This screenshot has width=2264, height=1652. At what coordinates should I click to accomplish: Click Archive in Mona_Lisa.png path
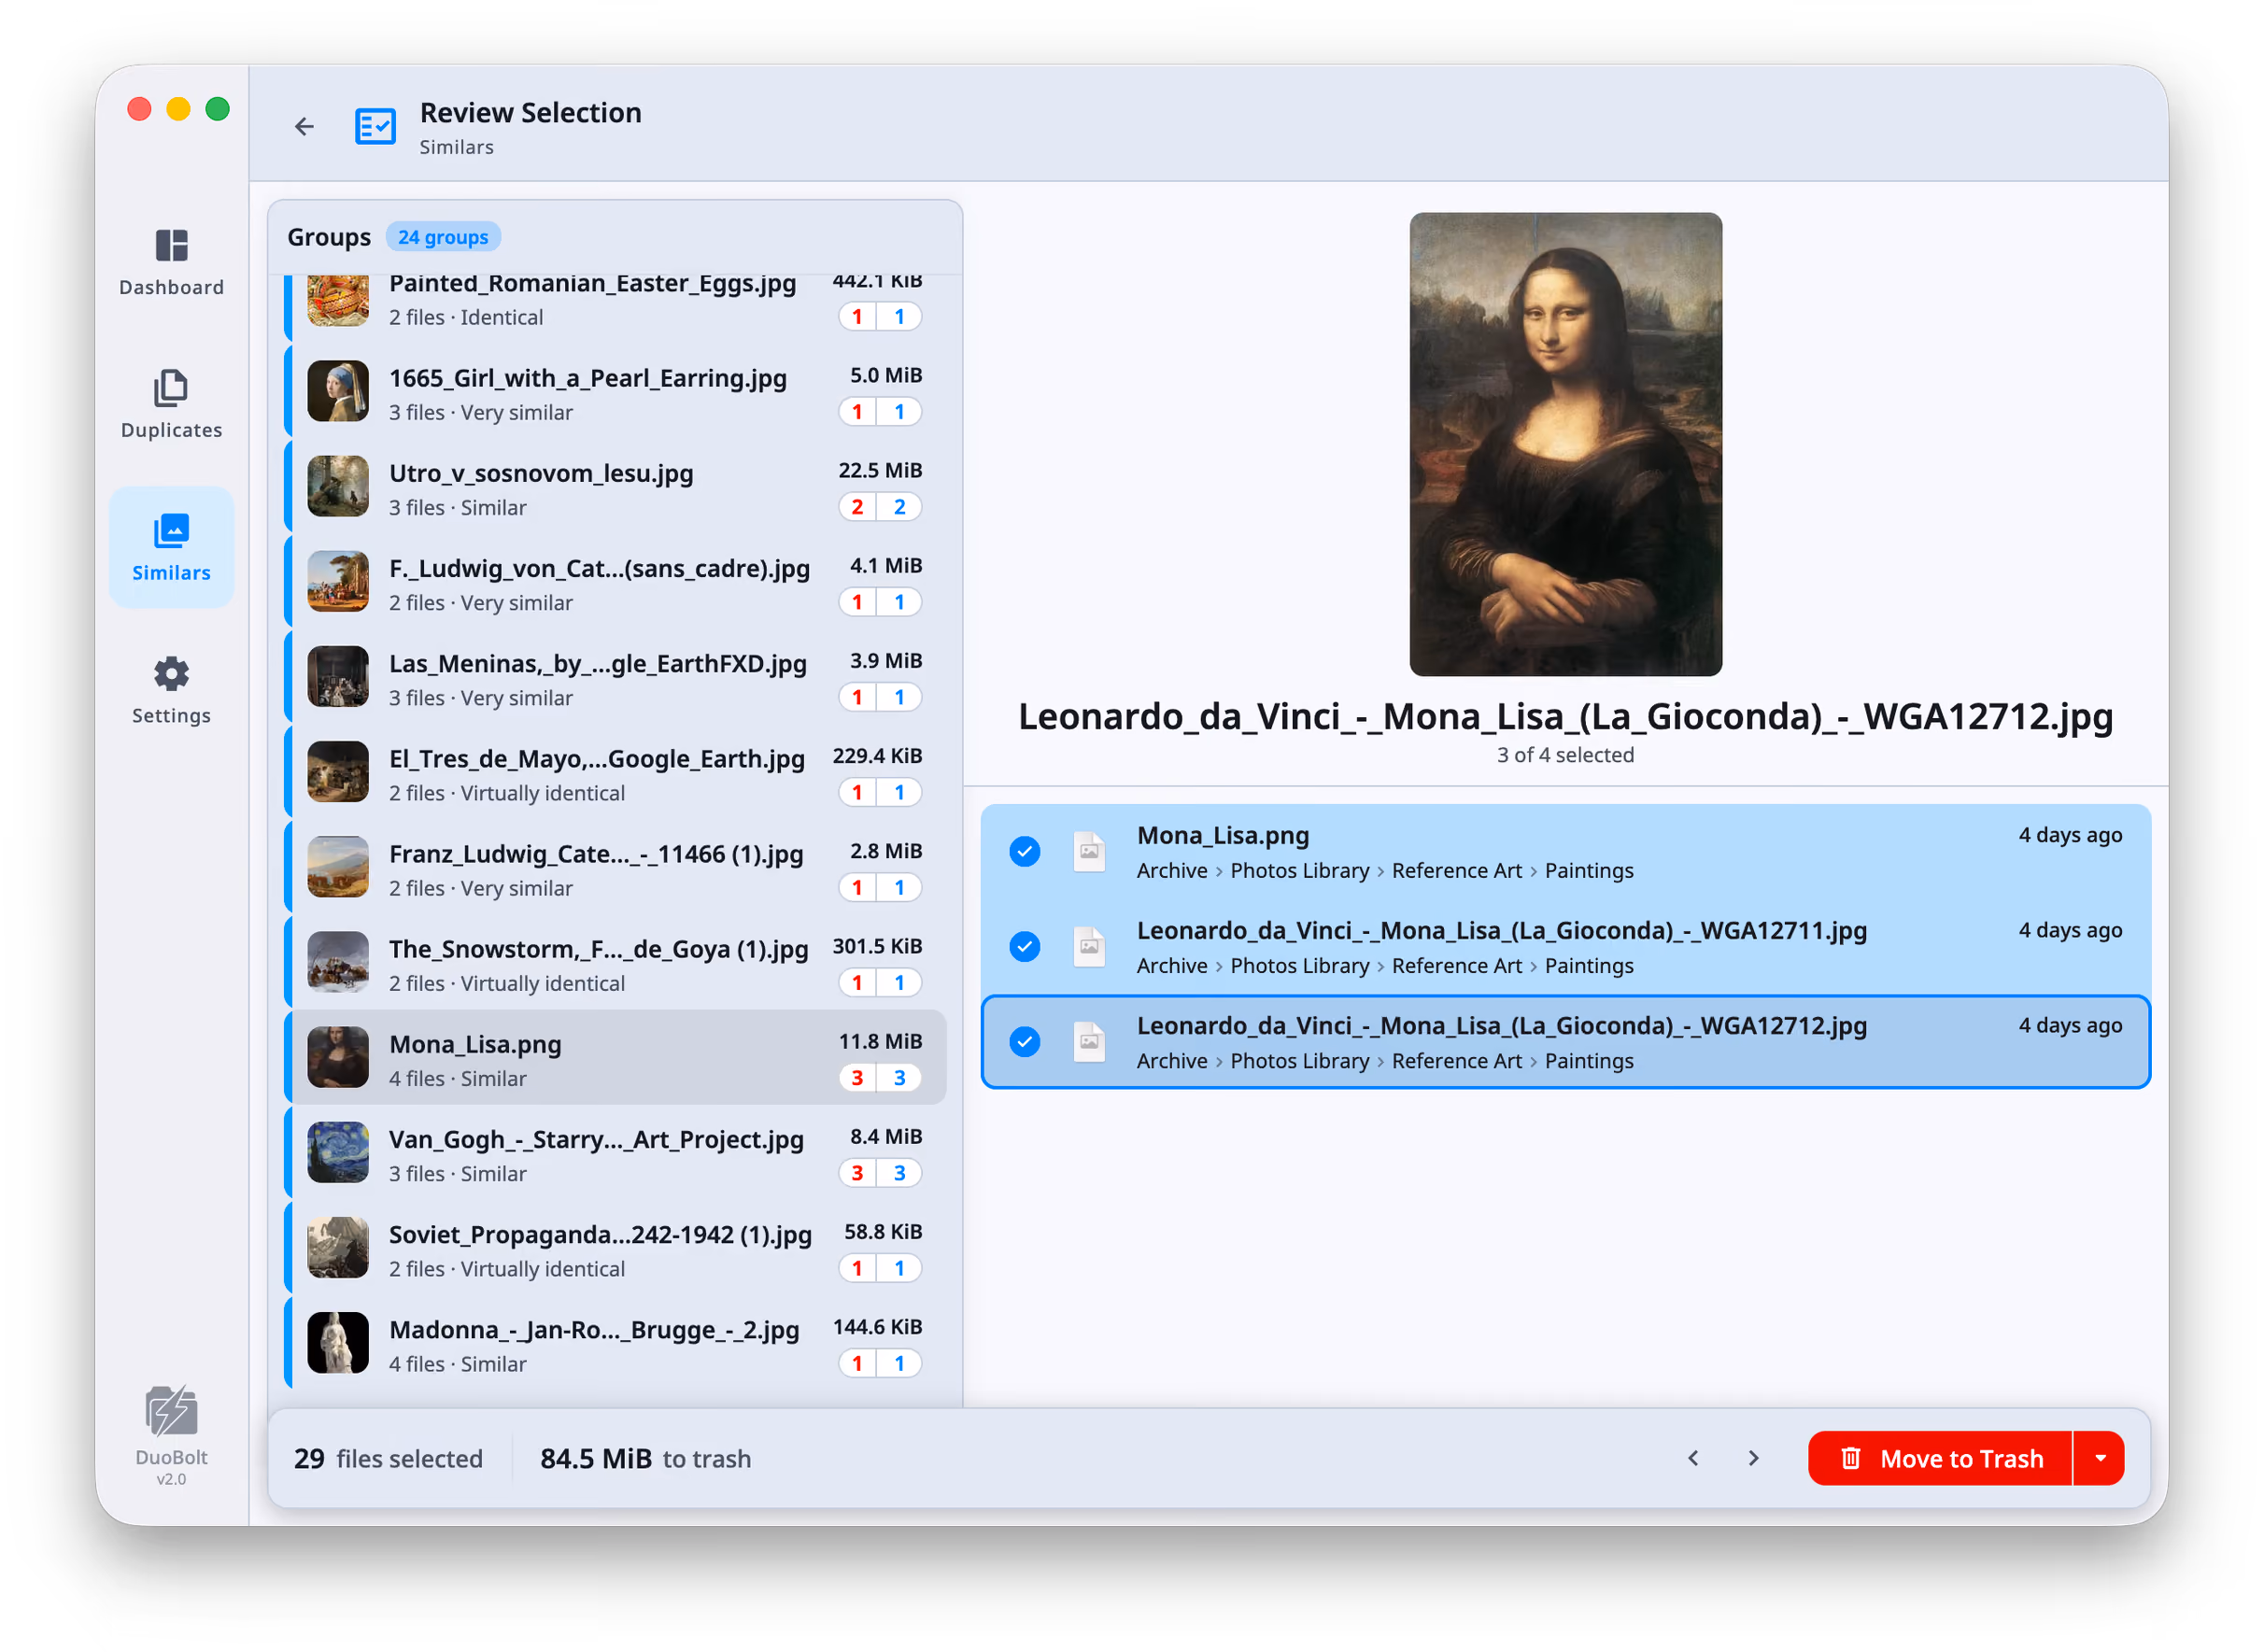(1172, 871)
